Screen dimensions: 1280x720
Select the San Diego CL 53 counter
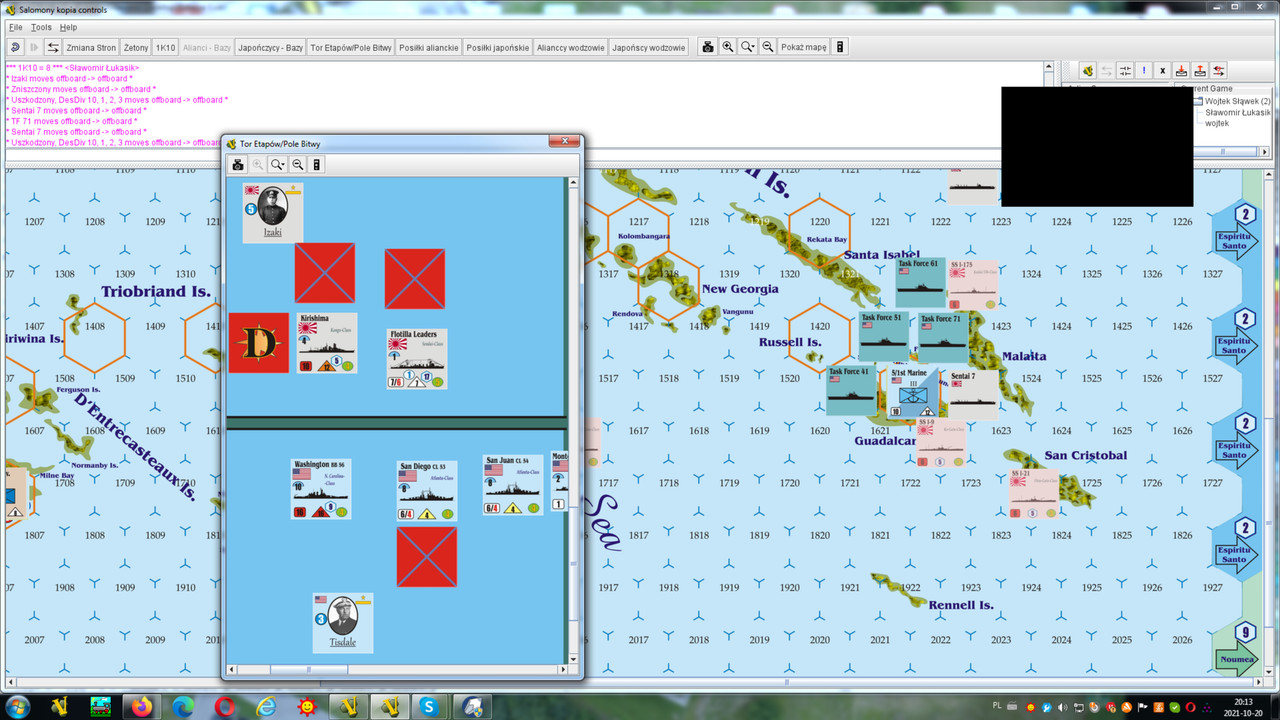[x=427, y=491]
